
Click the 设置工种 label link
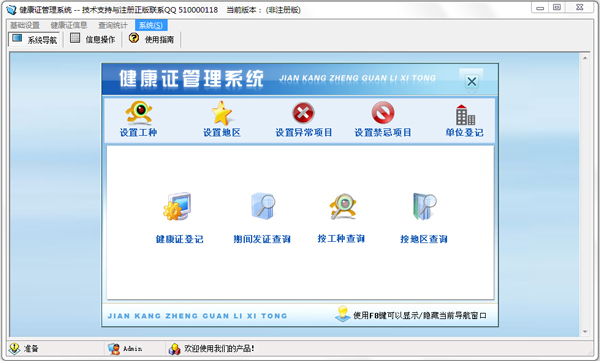(x=138, y=132)
